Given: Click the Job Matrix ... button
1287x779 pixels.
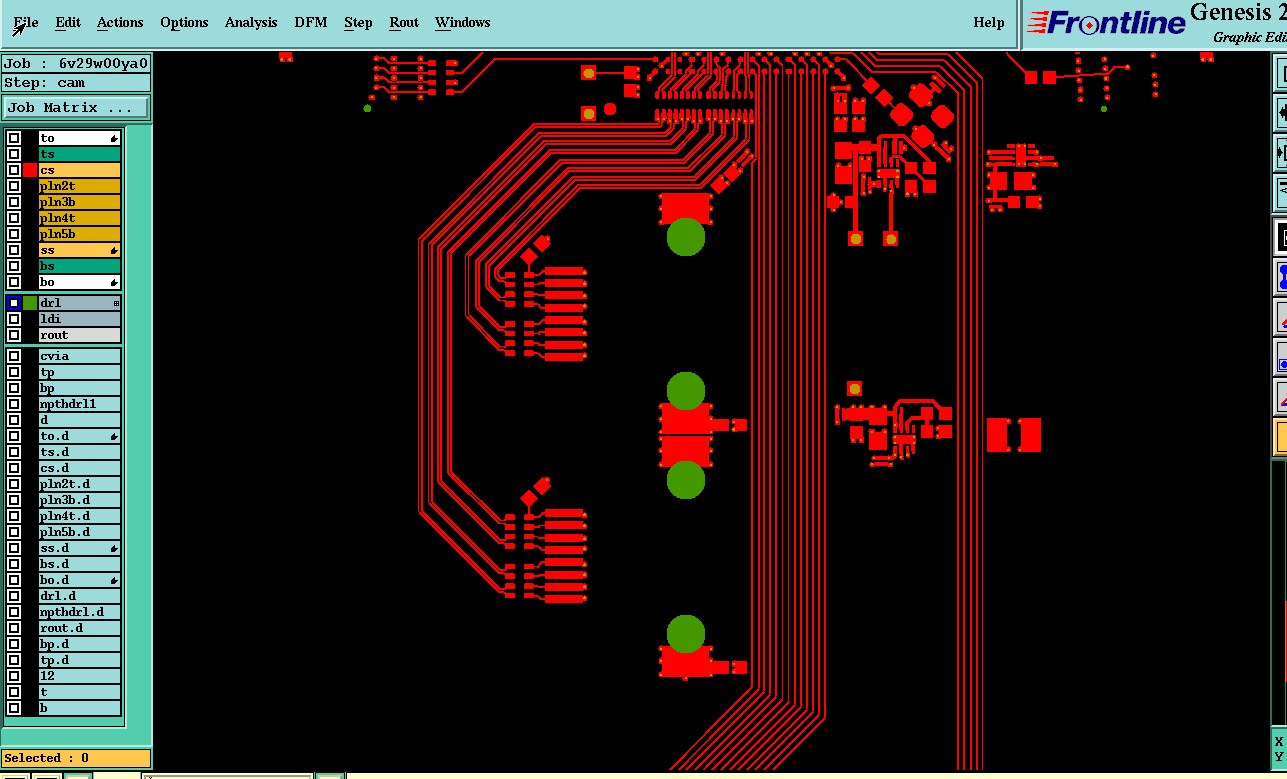Looking at the screenshot, I should click(76, 107).
